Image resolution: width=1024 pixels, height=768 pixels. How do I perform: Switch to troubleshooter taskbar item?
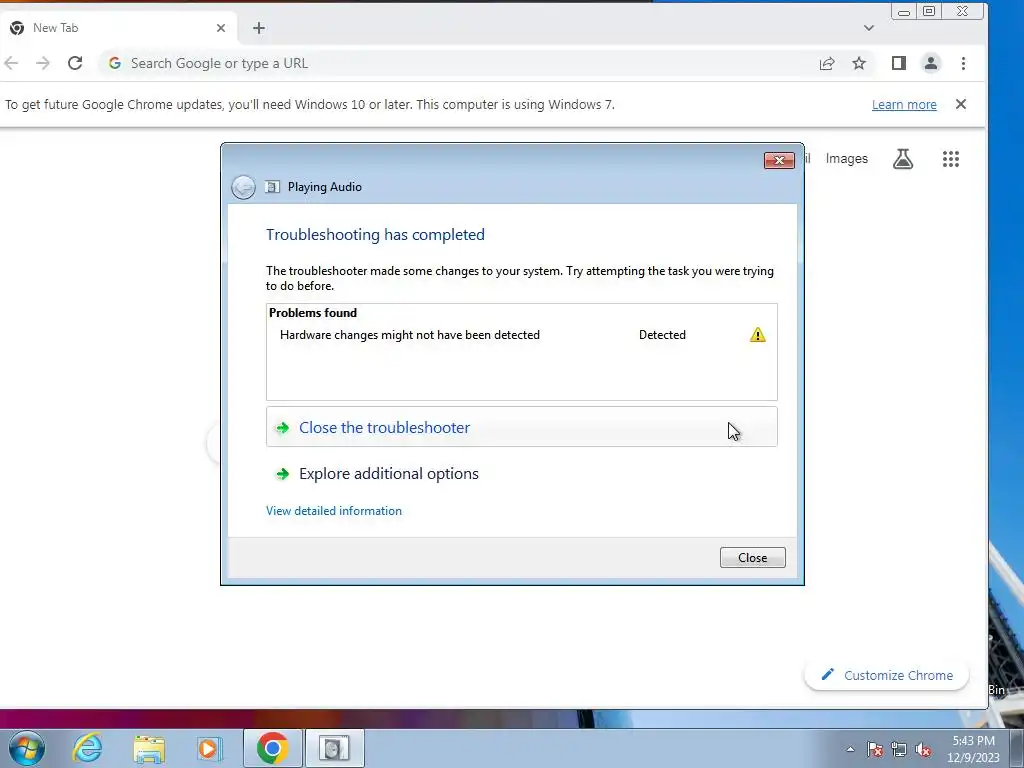[334, 748]
